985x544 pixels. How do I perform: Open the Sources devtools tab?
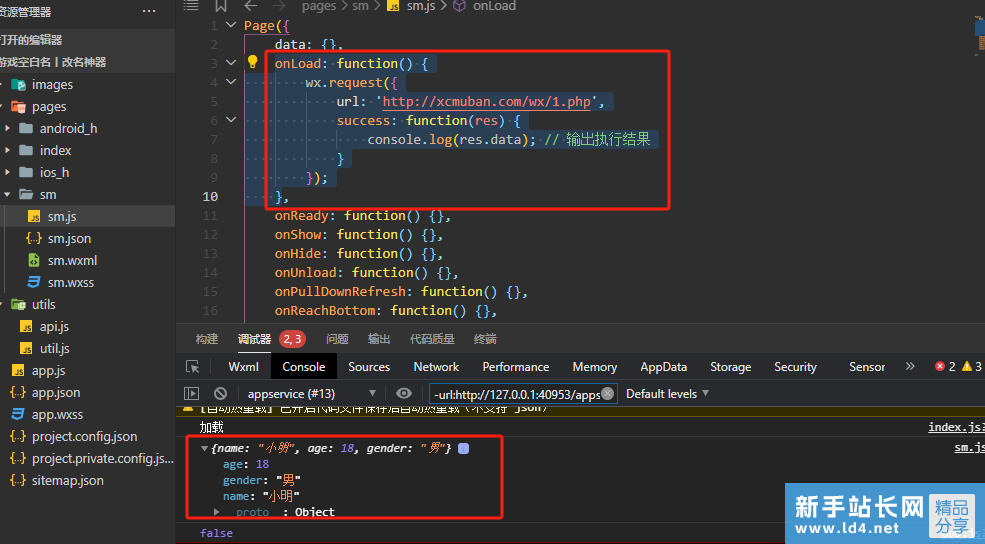(369, 367)
